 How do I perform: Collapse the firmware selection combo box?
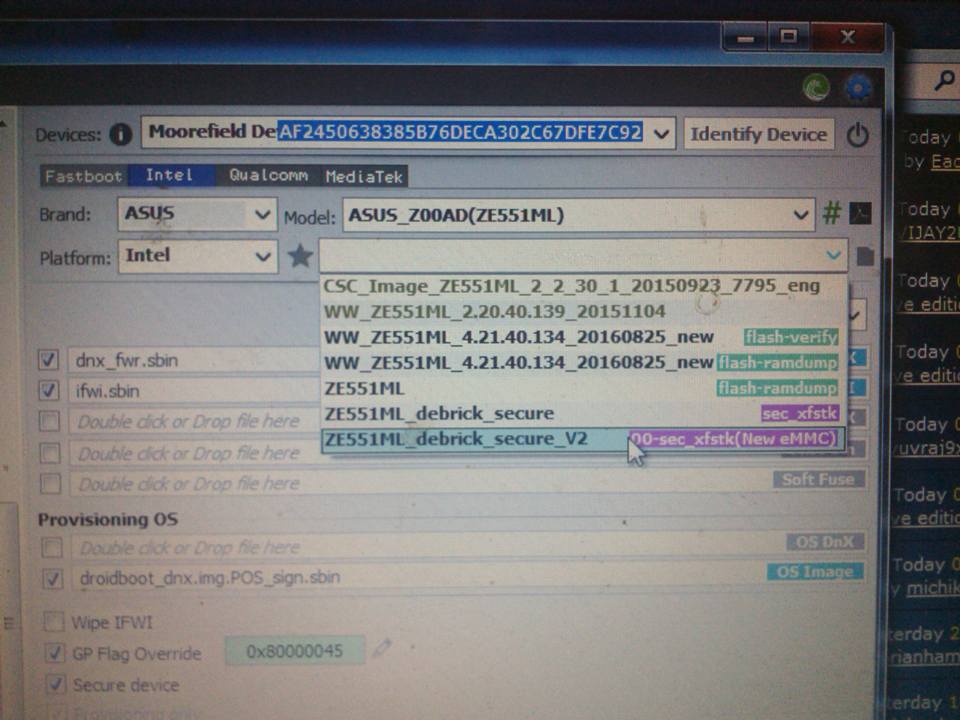833,255
